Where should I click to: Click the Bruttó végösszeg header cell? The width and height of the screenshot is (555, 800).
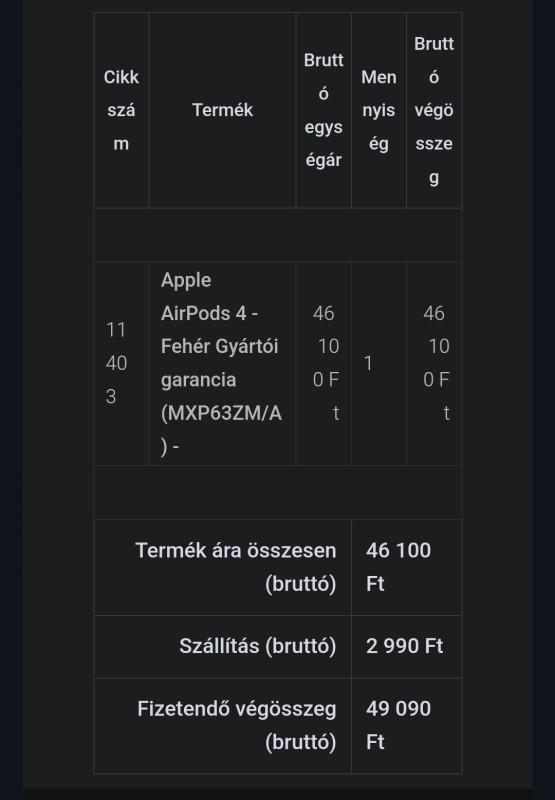click(x=434, y=110)
